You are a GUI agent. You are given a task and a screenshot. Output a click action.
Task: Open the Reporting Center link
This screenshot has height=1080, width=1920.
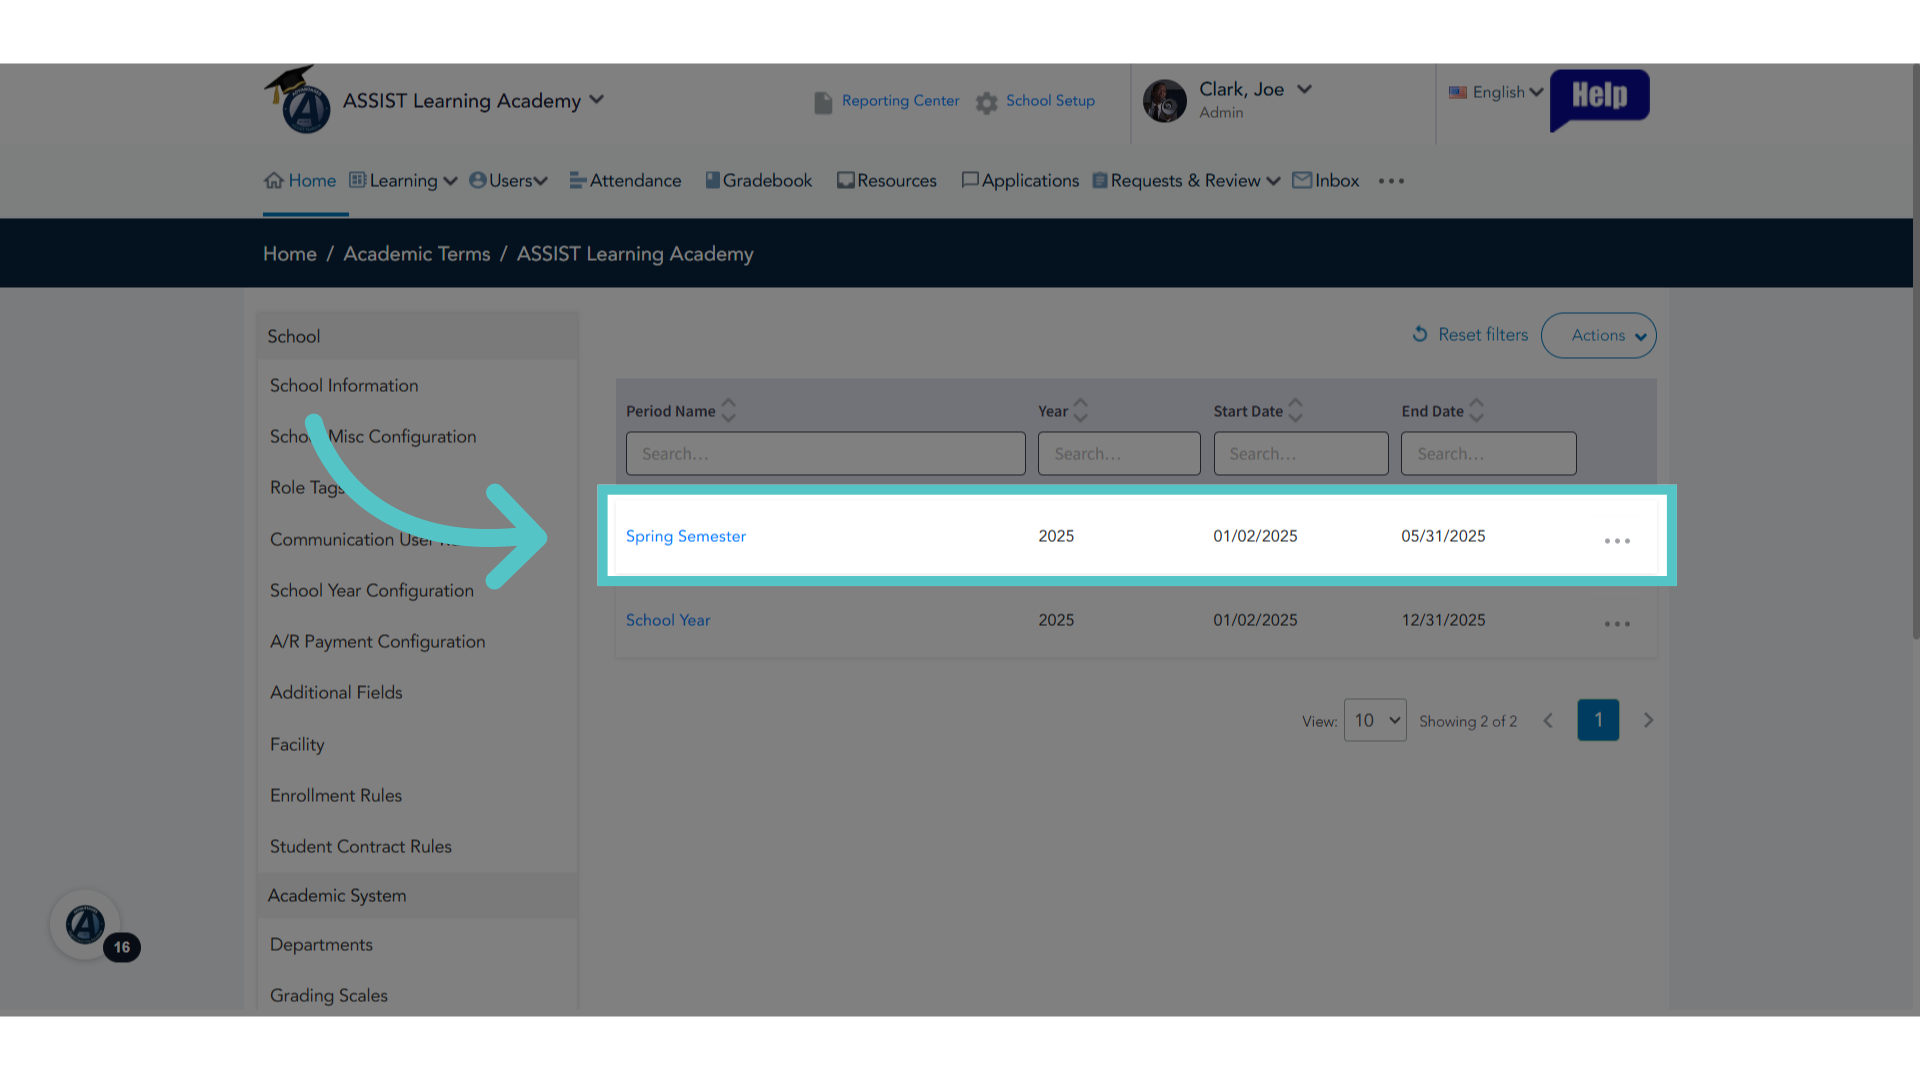pos(900,101)
